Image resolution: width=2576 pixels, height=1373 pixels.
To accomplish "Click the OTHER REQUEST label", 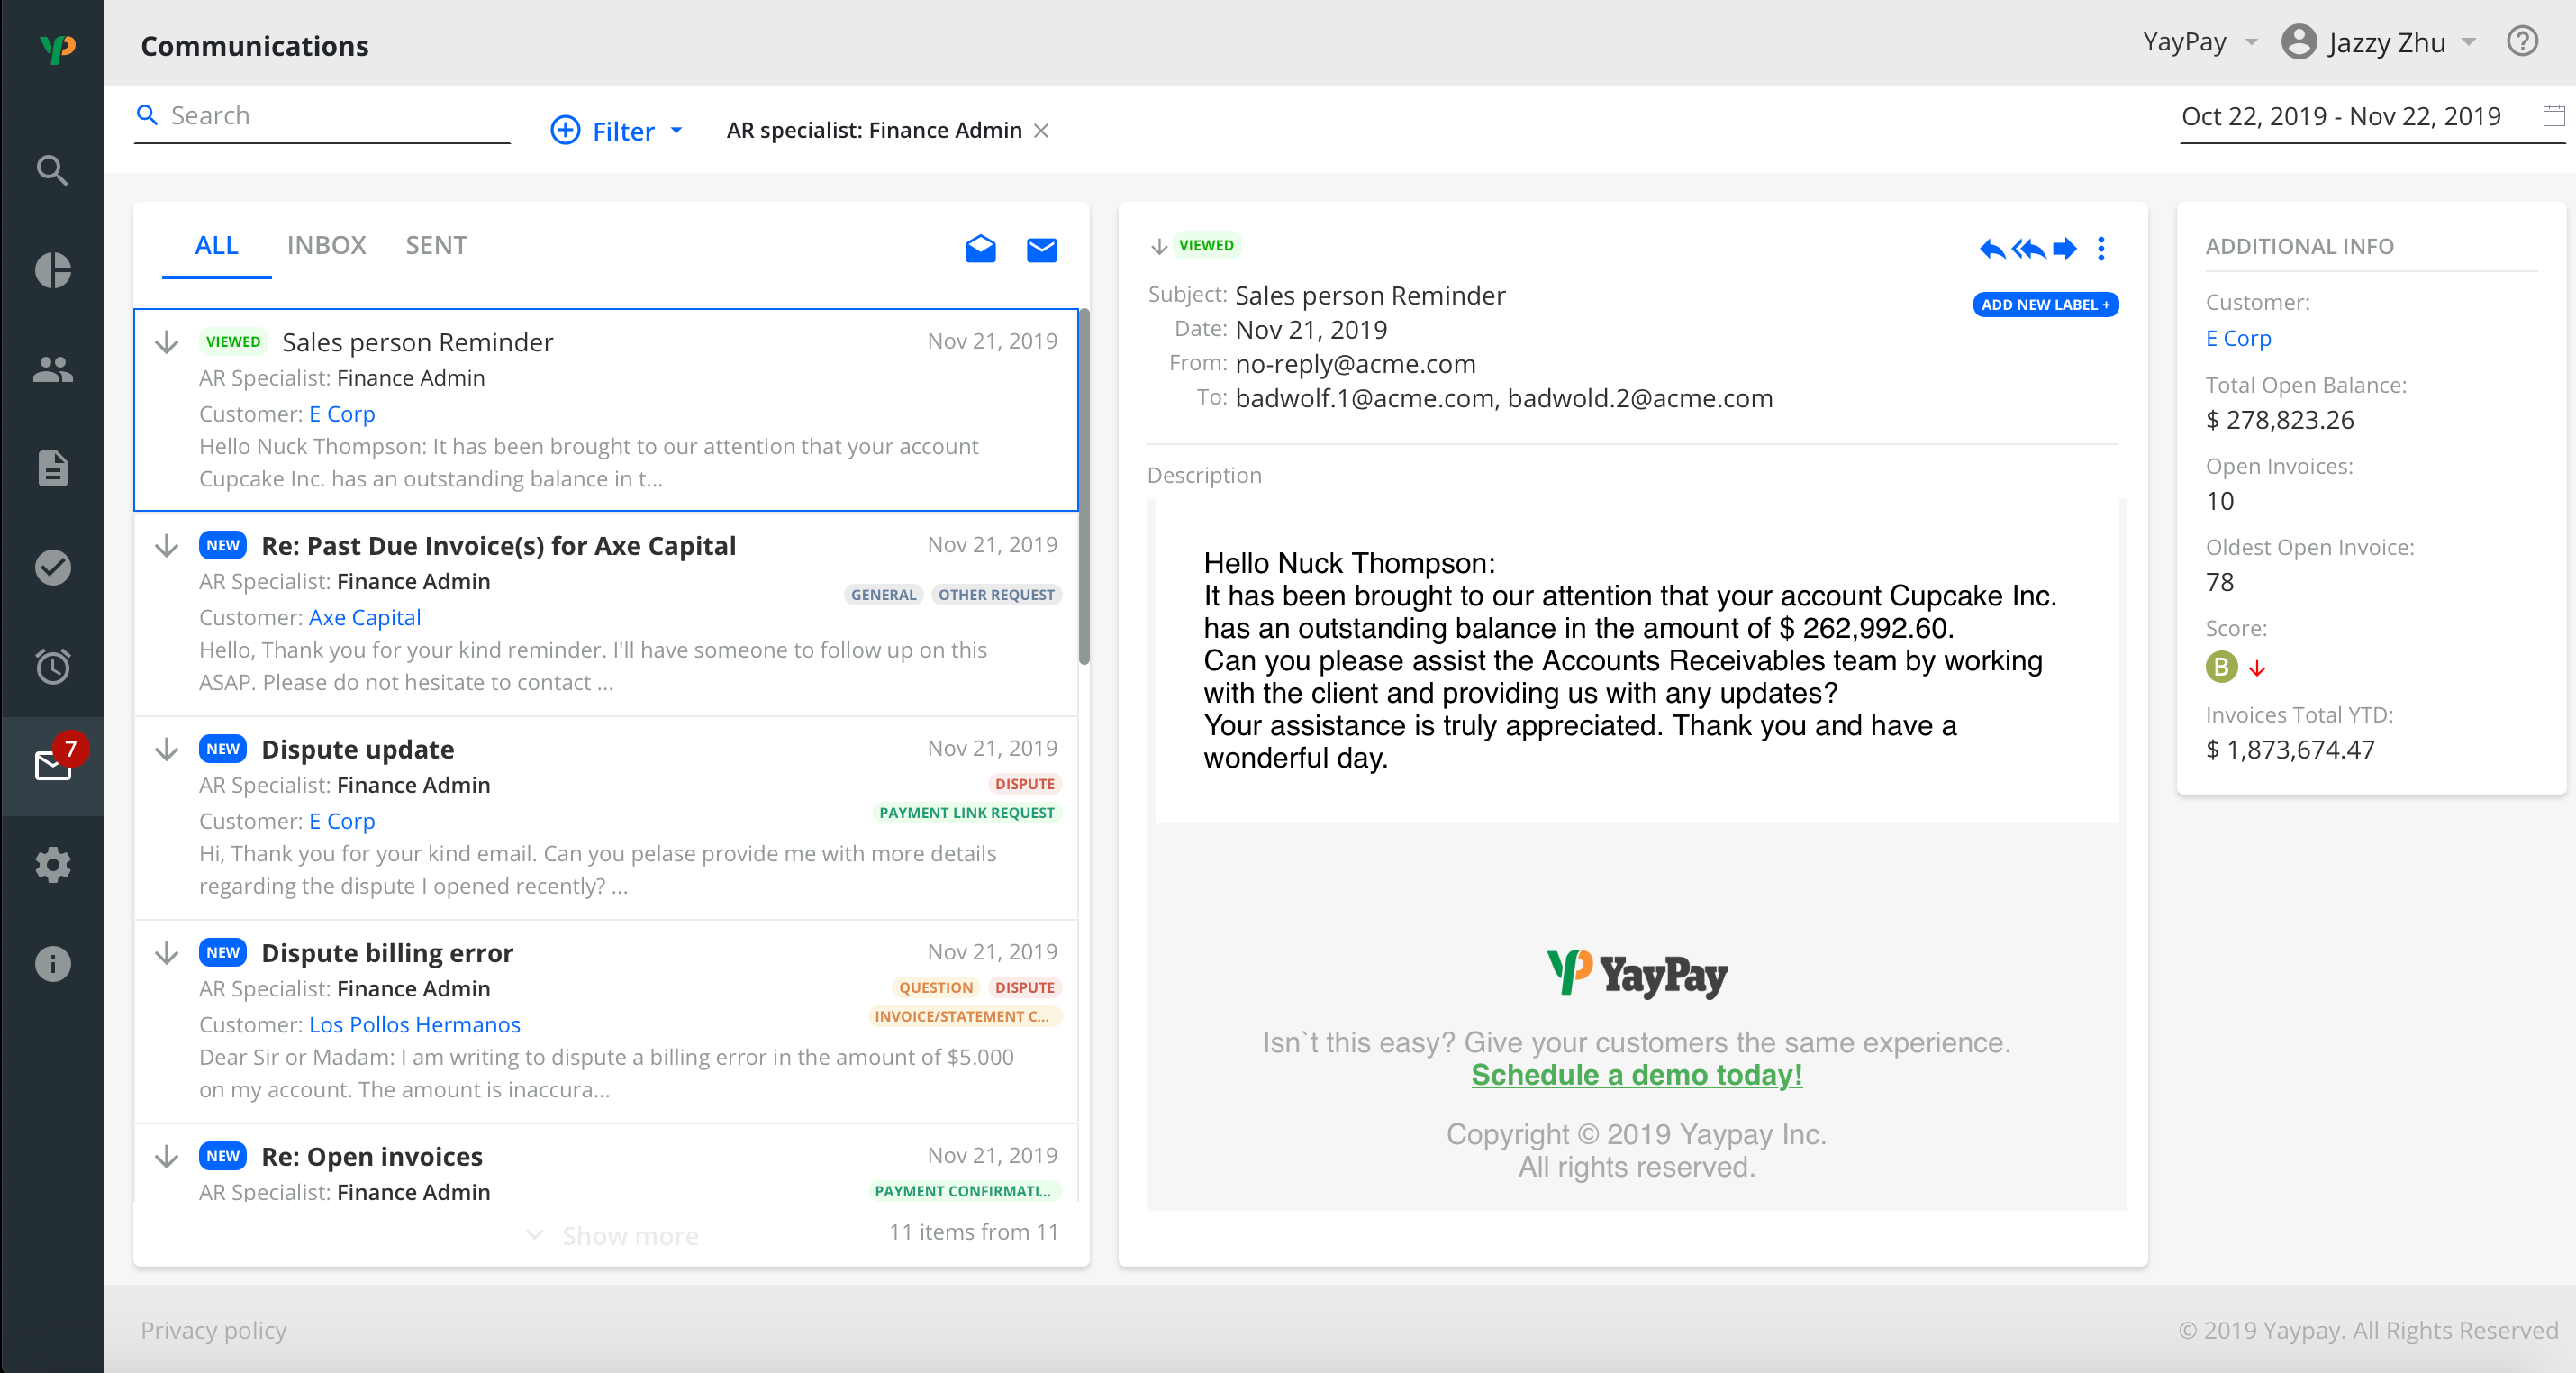I will click(x=996, y=596).
